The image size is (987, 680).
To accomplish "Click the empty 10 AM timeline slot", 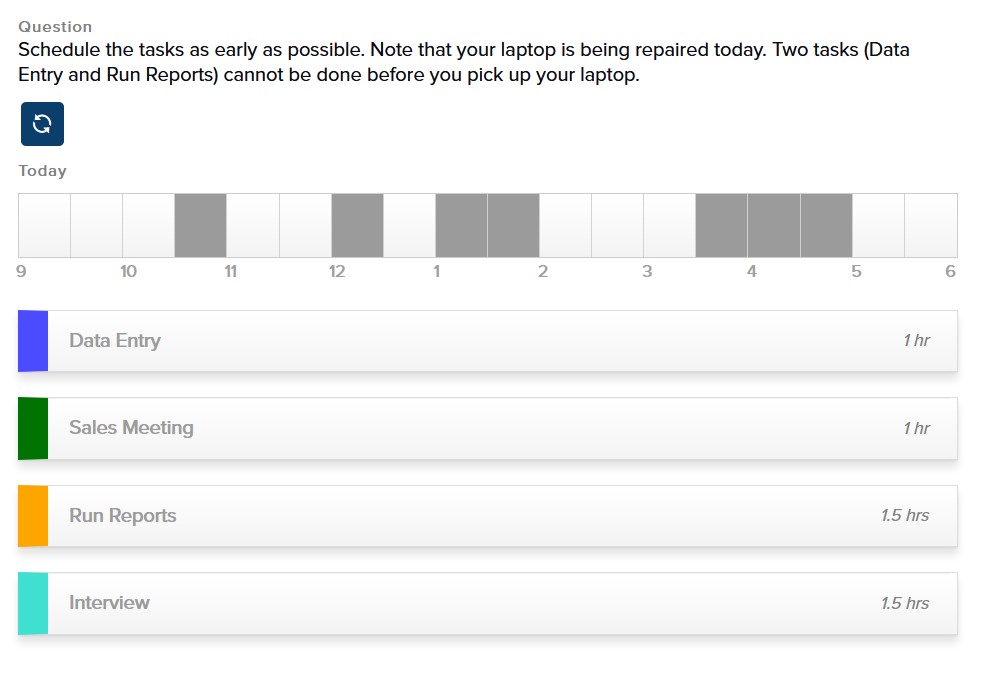I will pyautogui.click(x=148, y=224).
